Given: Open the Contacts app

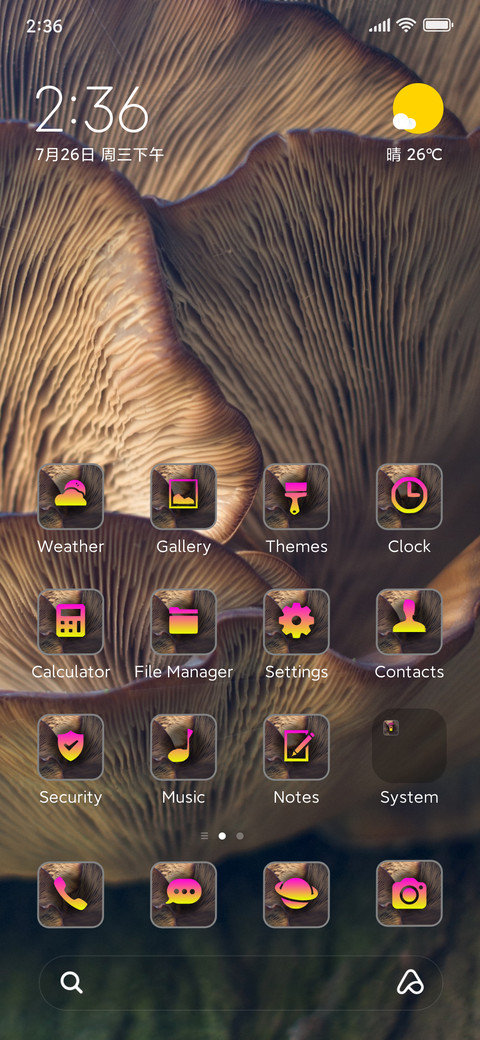Looking at the screenshot, I should (x=409, y=621).
